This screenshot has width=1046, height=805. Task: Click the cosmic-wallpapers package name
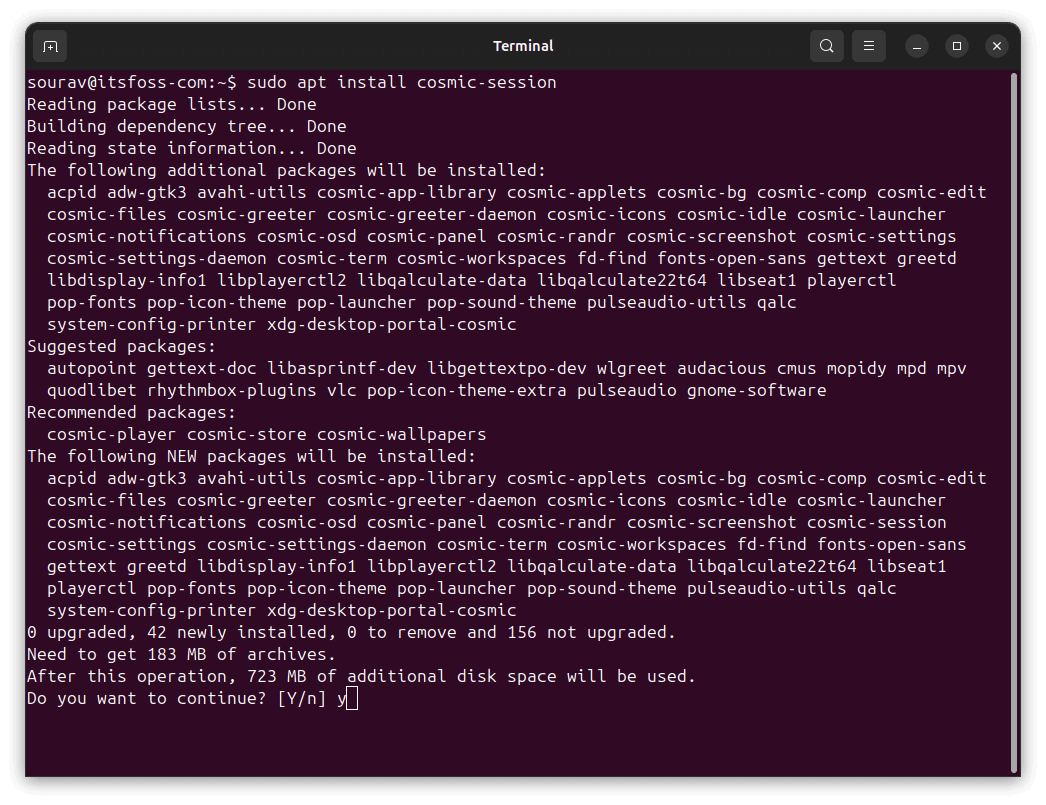pyautogui.click(x=401, y=434)
